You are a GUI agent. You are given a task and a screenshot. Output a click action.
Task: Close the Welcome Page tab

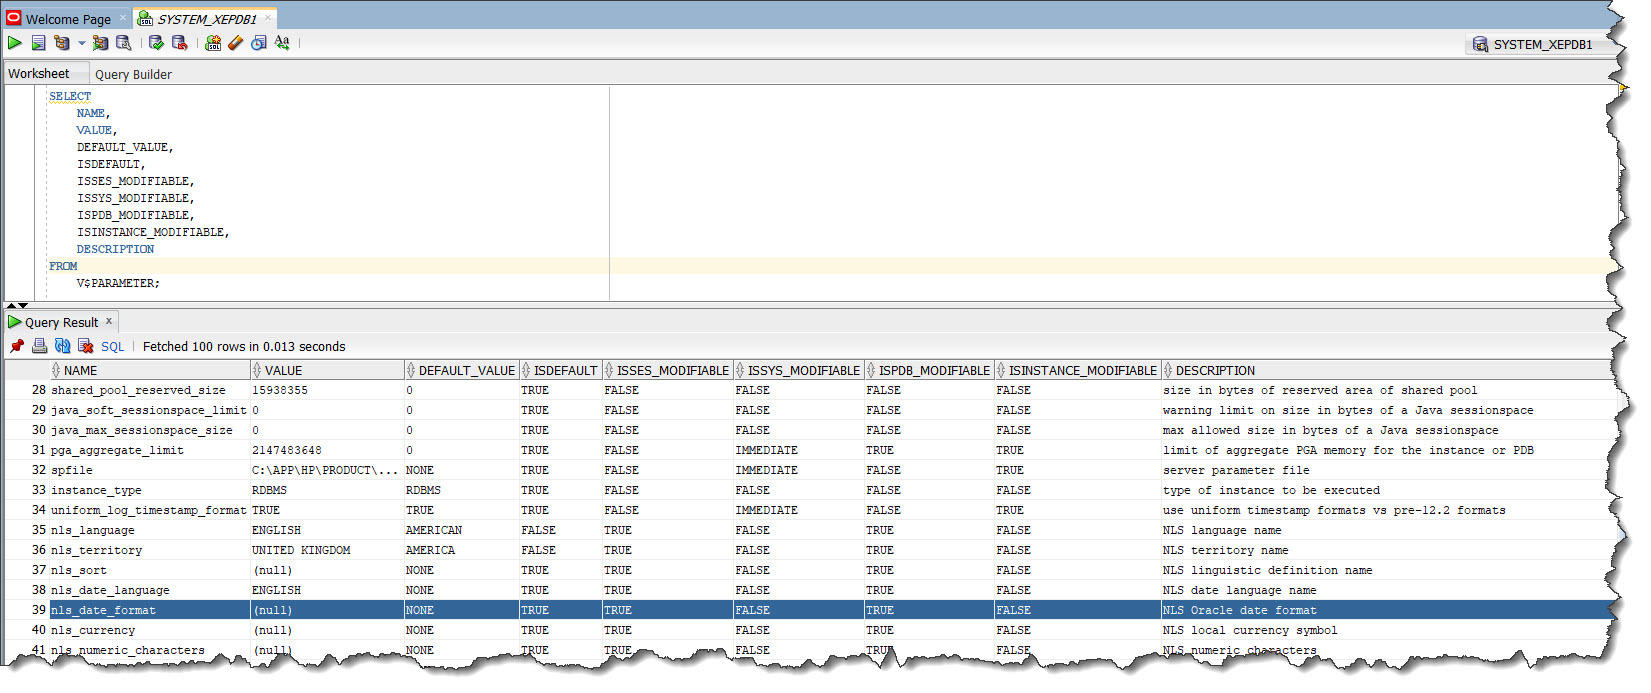[124, 18]
